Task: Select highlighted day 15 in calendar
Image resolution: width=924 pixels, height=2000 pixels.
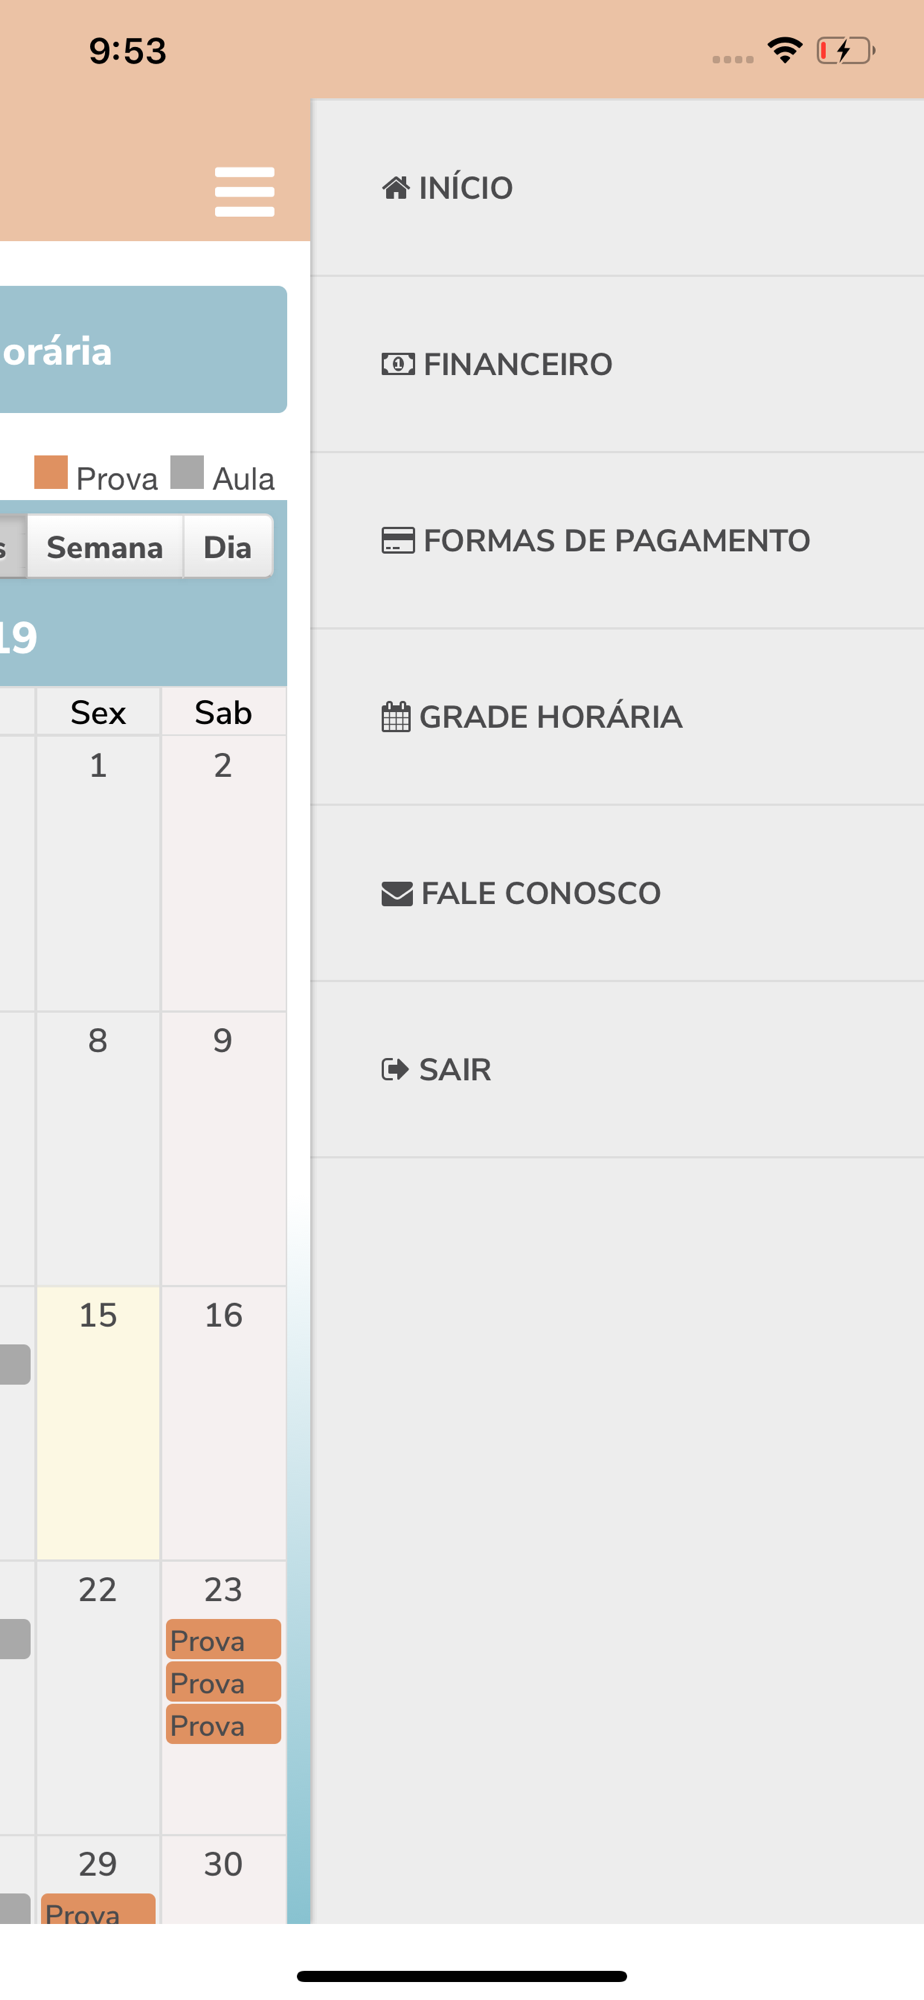Action: coord(98,1420)
